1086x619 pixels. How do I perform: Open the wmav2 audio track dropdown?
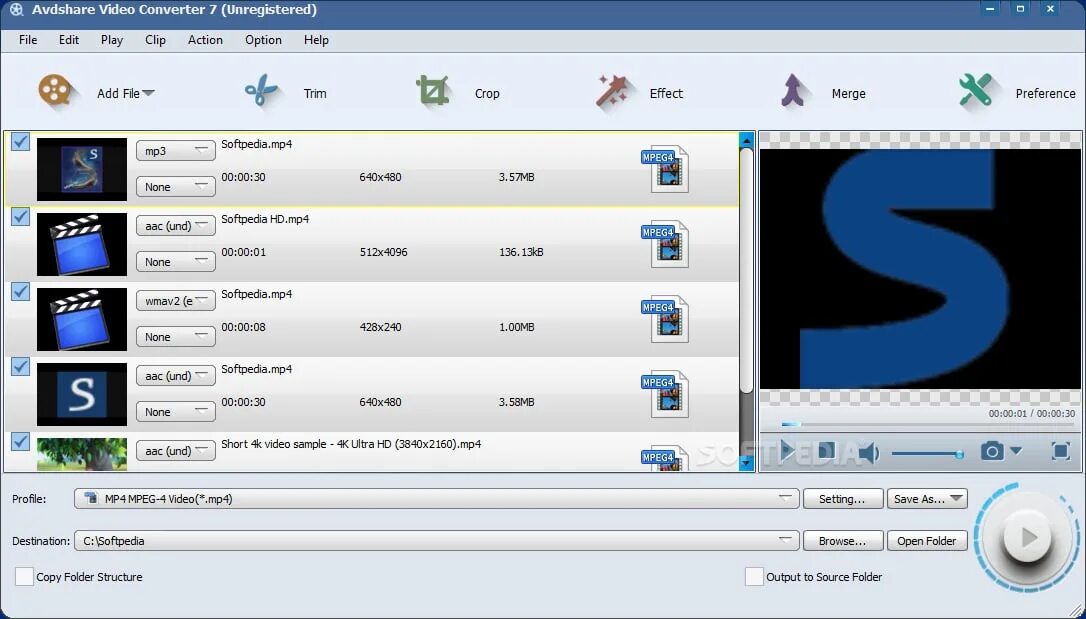point(175,300)
